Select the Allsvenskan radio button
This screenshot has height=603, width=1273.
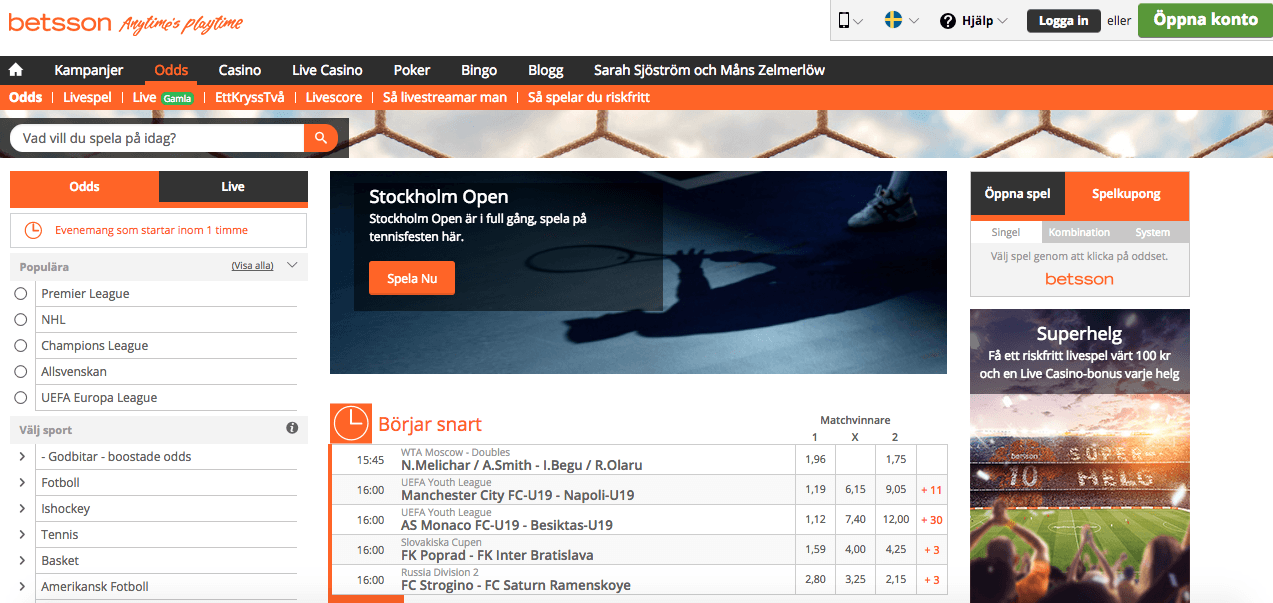tap(21, 372)
